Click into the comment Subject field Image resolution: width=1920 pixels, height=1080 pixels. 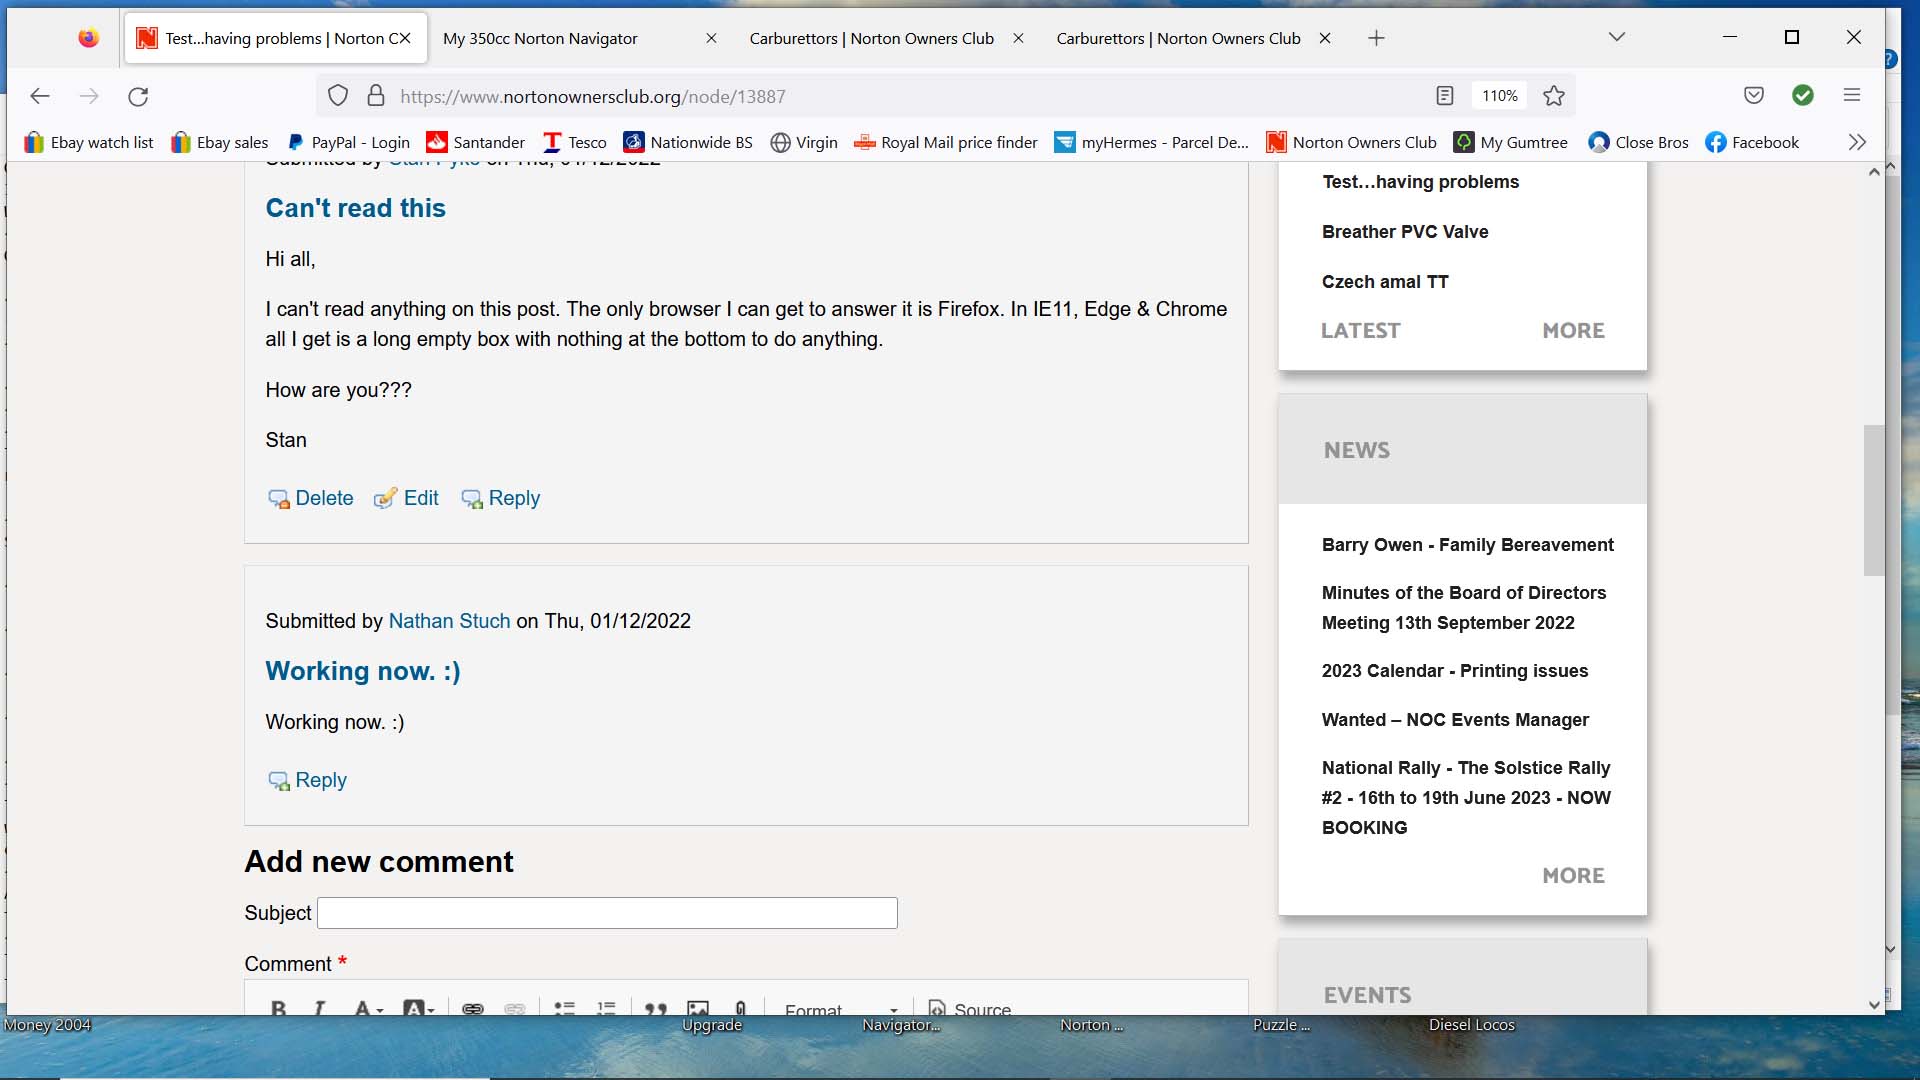click(x=607, y=913)
